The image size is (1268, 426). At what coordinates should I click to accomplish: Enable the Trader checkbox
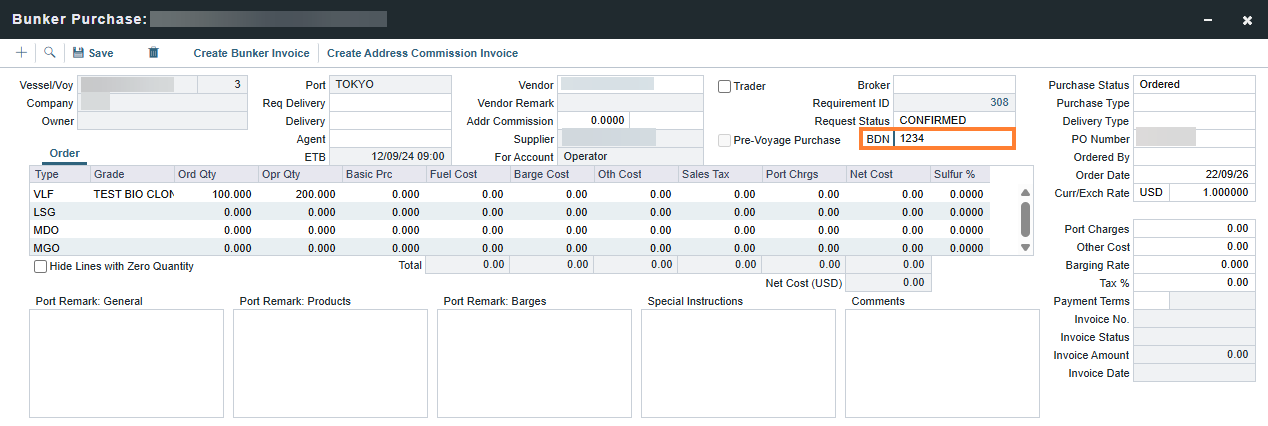coord(725,86)
